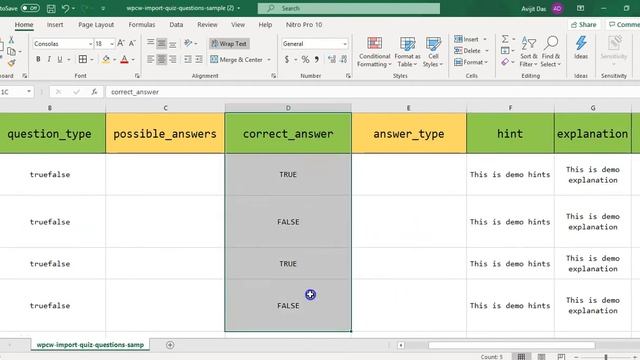Open the Find & Select dropdown
Screen dimensions: 640x360
click(x=551, y=52)
